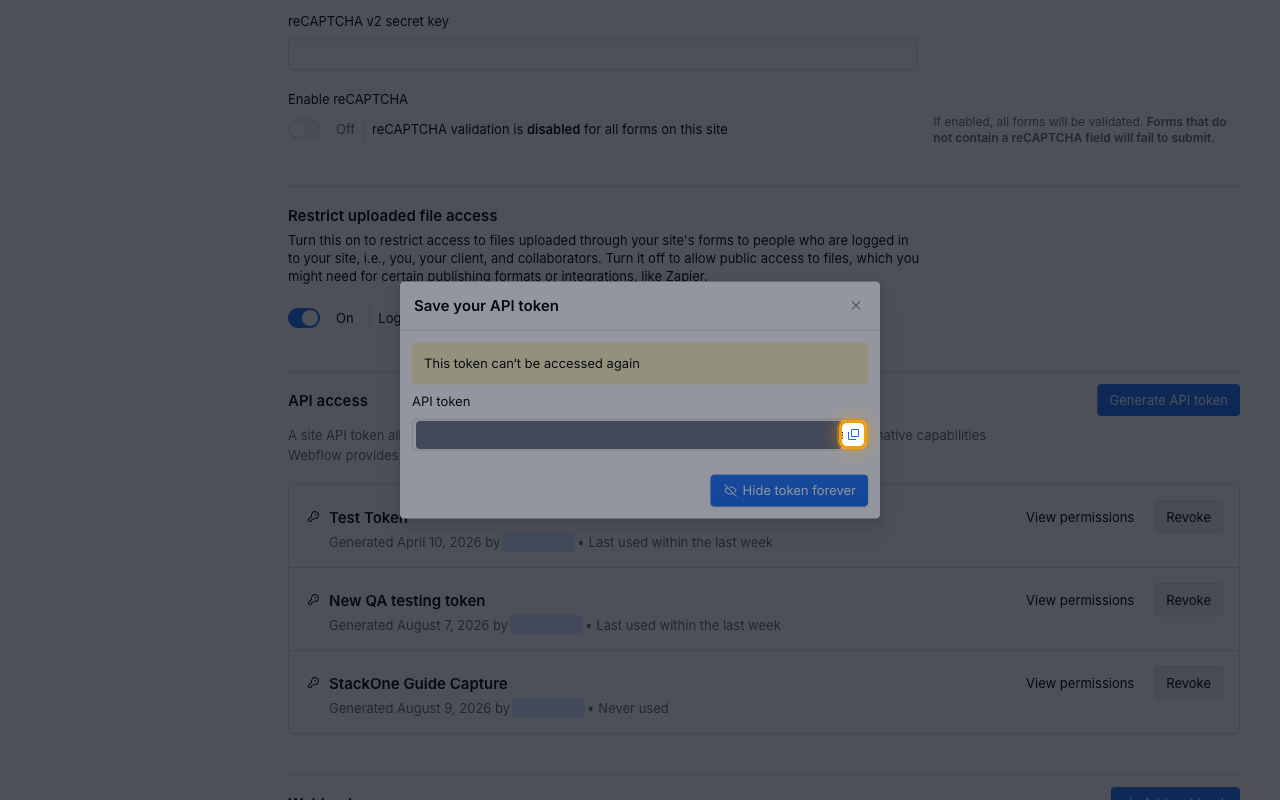Revoke the New QA testing token
Screen dimensions: 1280x800
tap(1188, 600)
